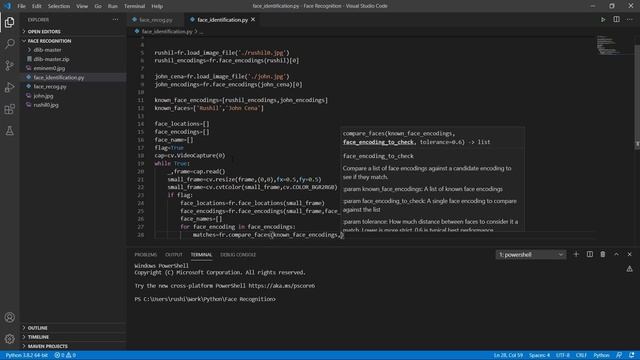
Task: Create a new terminal with plus icon
Action: [x=576, y=254]
